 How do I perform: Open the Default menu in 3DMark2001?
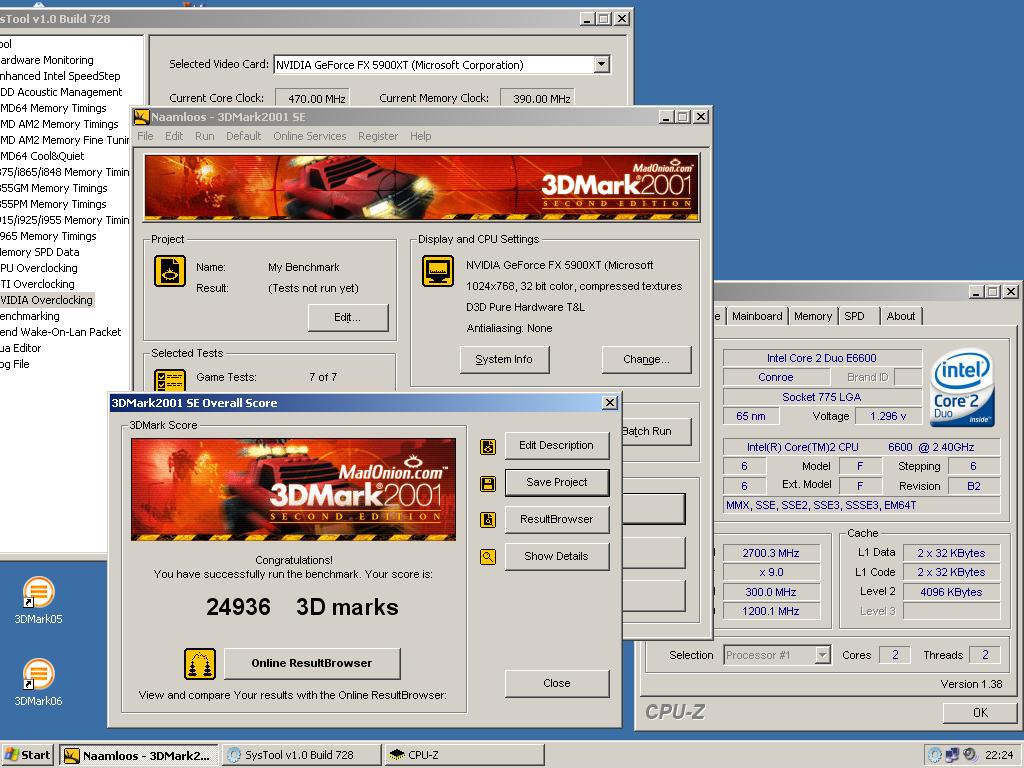pos(244,136)
